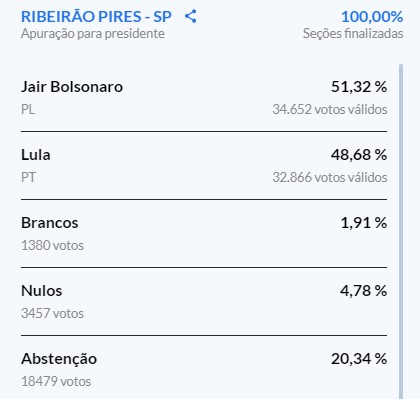
Task: Click the 100,00% sections finalized figure
Action: point(372,17)
